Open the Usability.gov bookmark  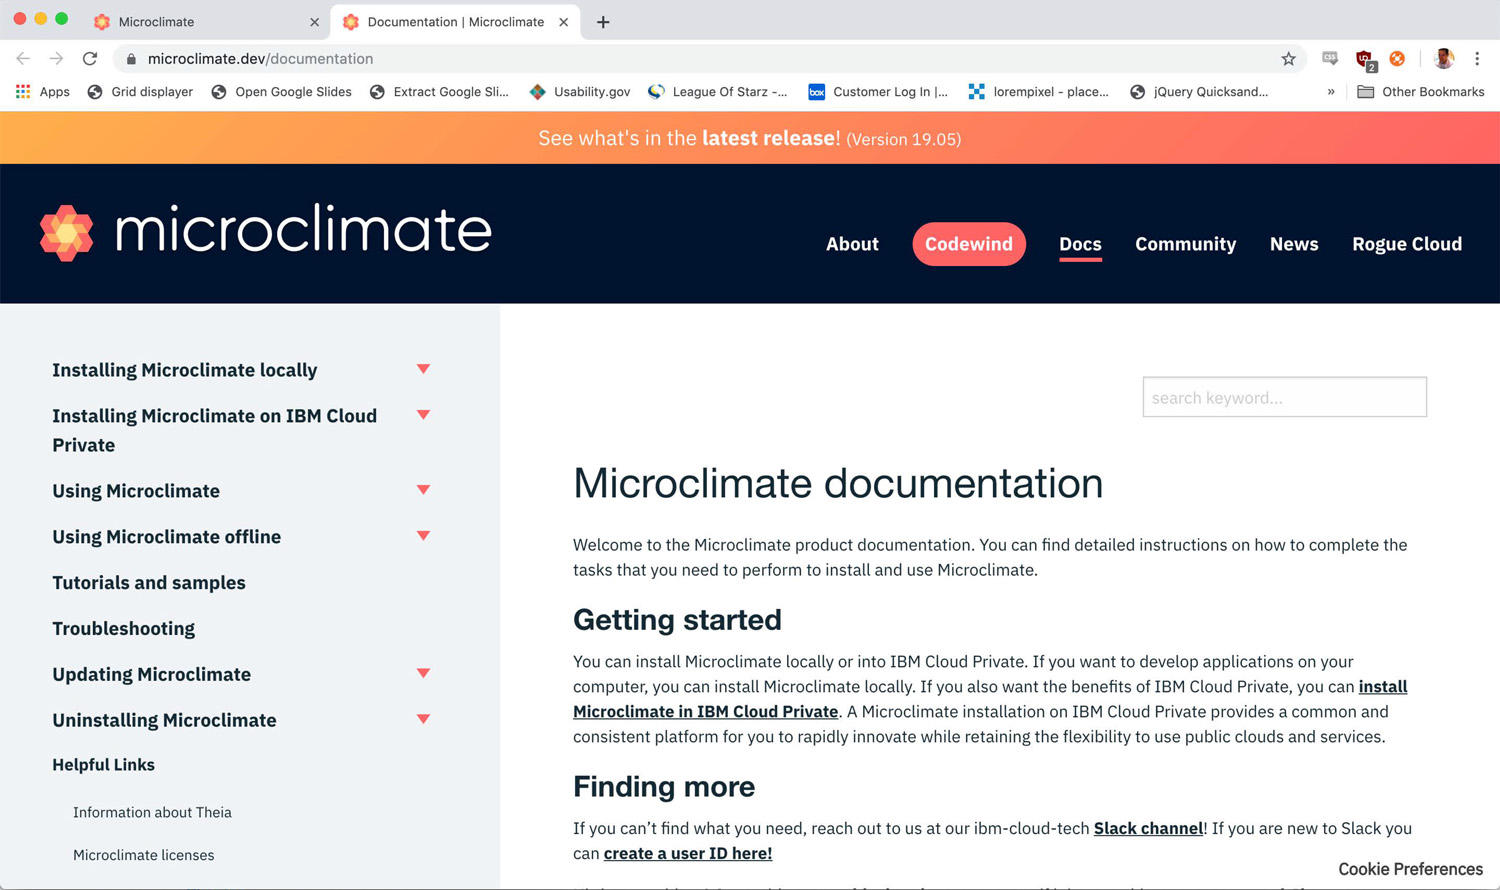tap(579, 92)
